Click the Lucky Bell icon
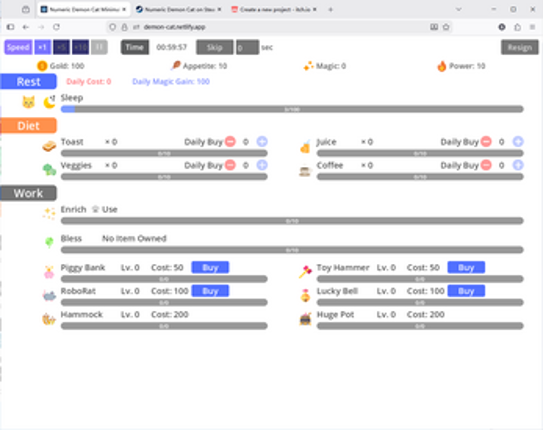 [305, 295]
